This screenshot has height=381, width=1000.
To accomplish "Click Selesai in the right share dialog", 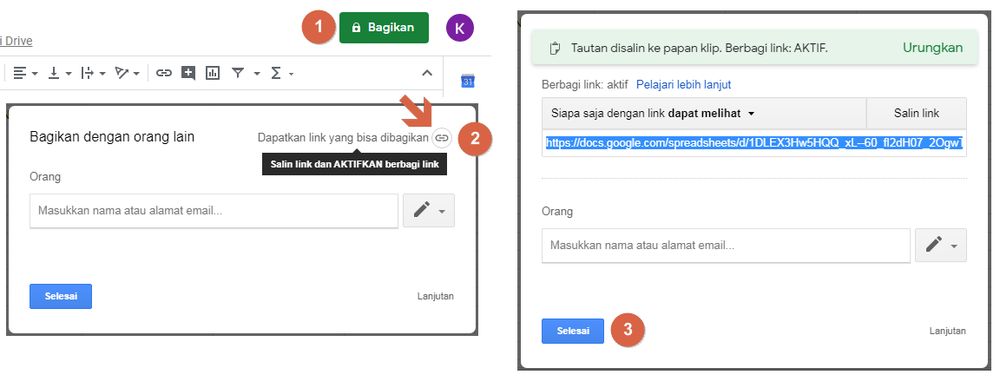I will [573, 331].
